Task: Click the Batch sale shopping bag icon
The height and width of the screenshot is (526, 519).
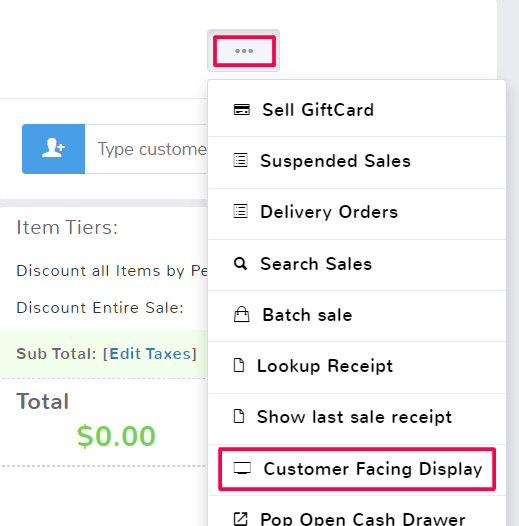Action: tap(242, 314)
